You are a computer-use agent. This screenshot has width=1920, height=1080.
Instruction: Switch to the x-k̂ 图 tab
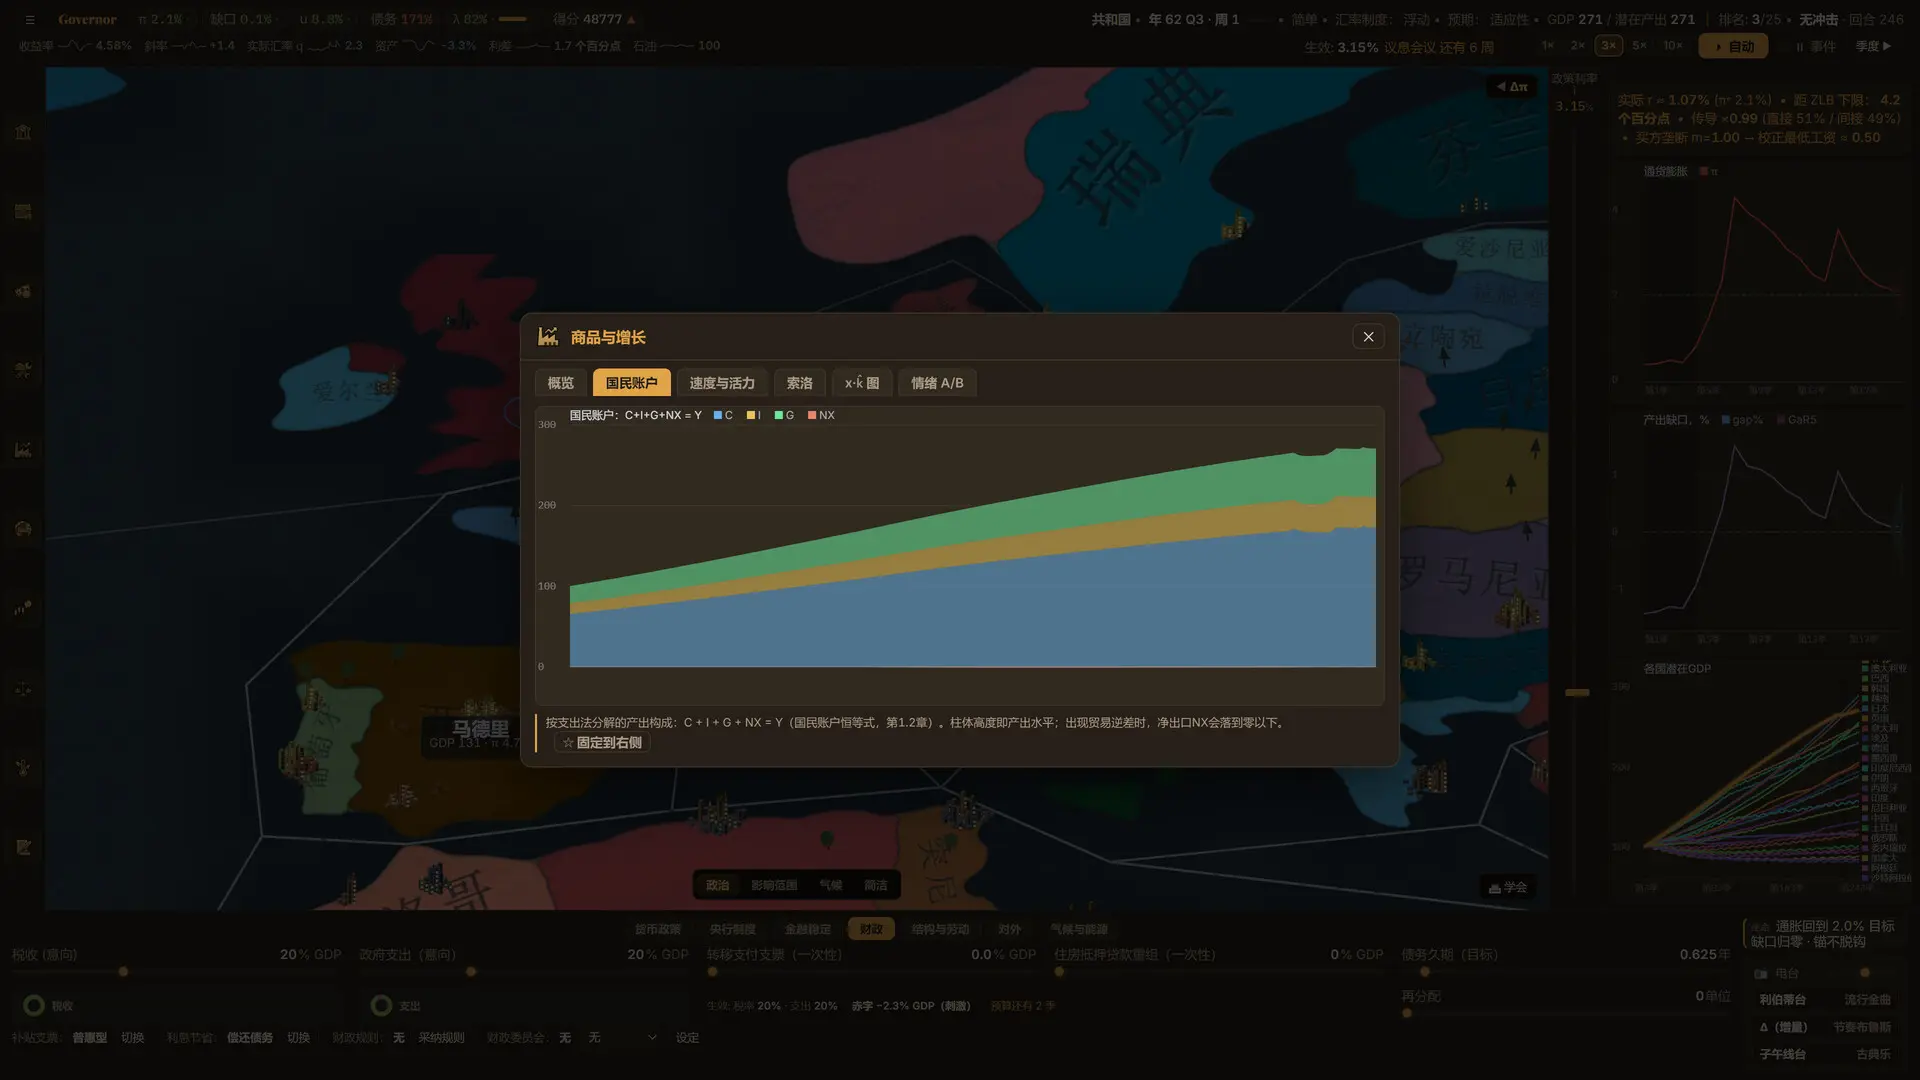(861, 383)
